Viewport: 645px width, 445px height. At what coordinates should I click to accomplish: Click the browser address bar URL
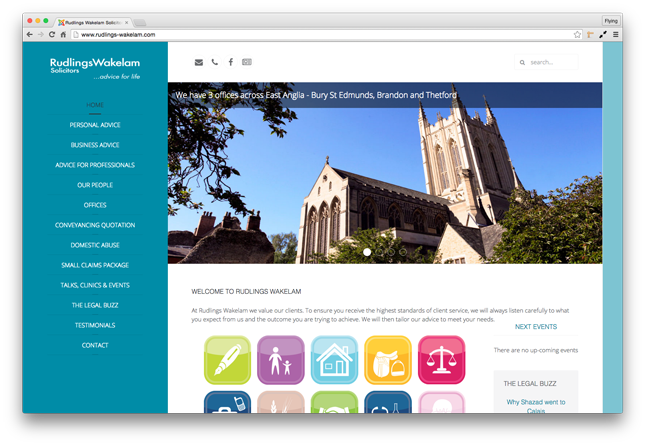pos(118,35)
